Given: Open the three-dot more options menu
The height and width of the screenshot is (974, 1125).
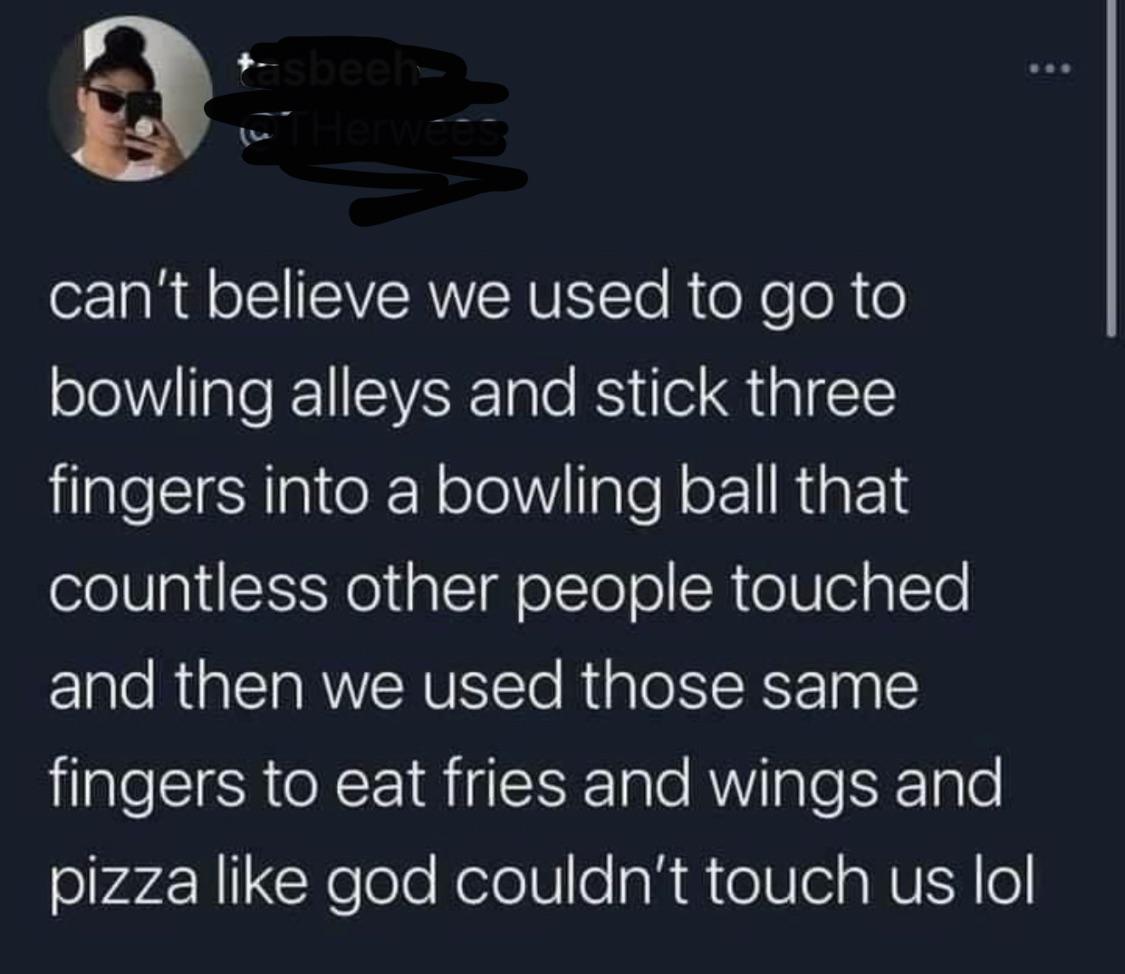Looking at the screenshot, I should (1049, 70).
